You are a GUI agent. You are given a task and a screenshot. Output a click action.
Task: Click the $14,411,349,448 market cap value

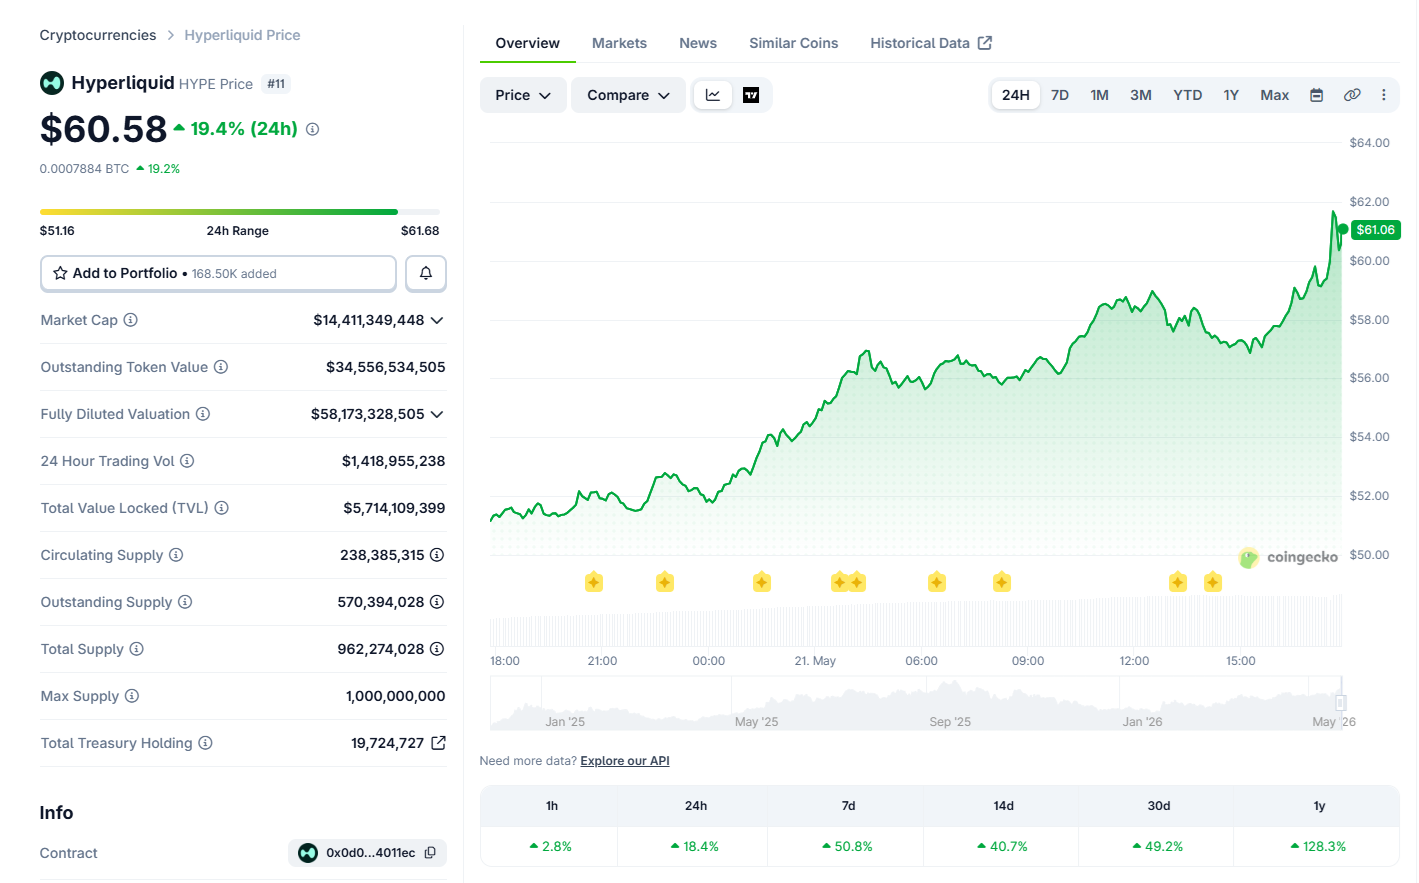[369, 320]
